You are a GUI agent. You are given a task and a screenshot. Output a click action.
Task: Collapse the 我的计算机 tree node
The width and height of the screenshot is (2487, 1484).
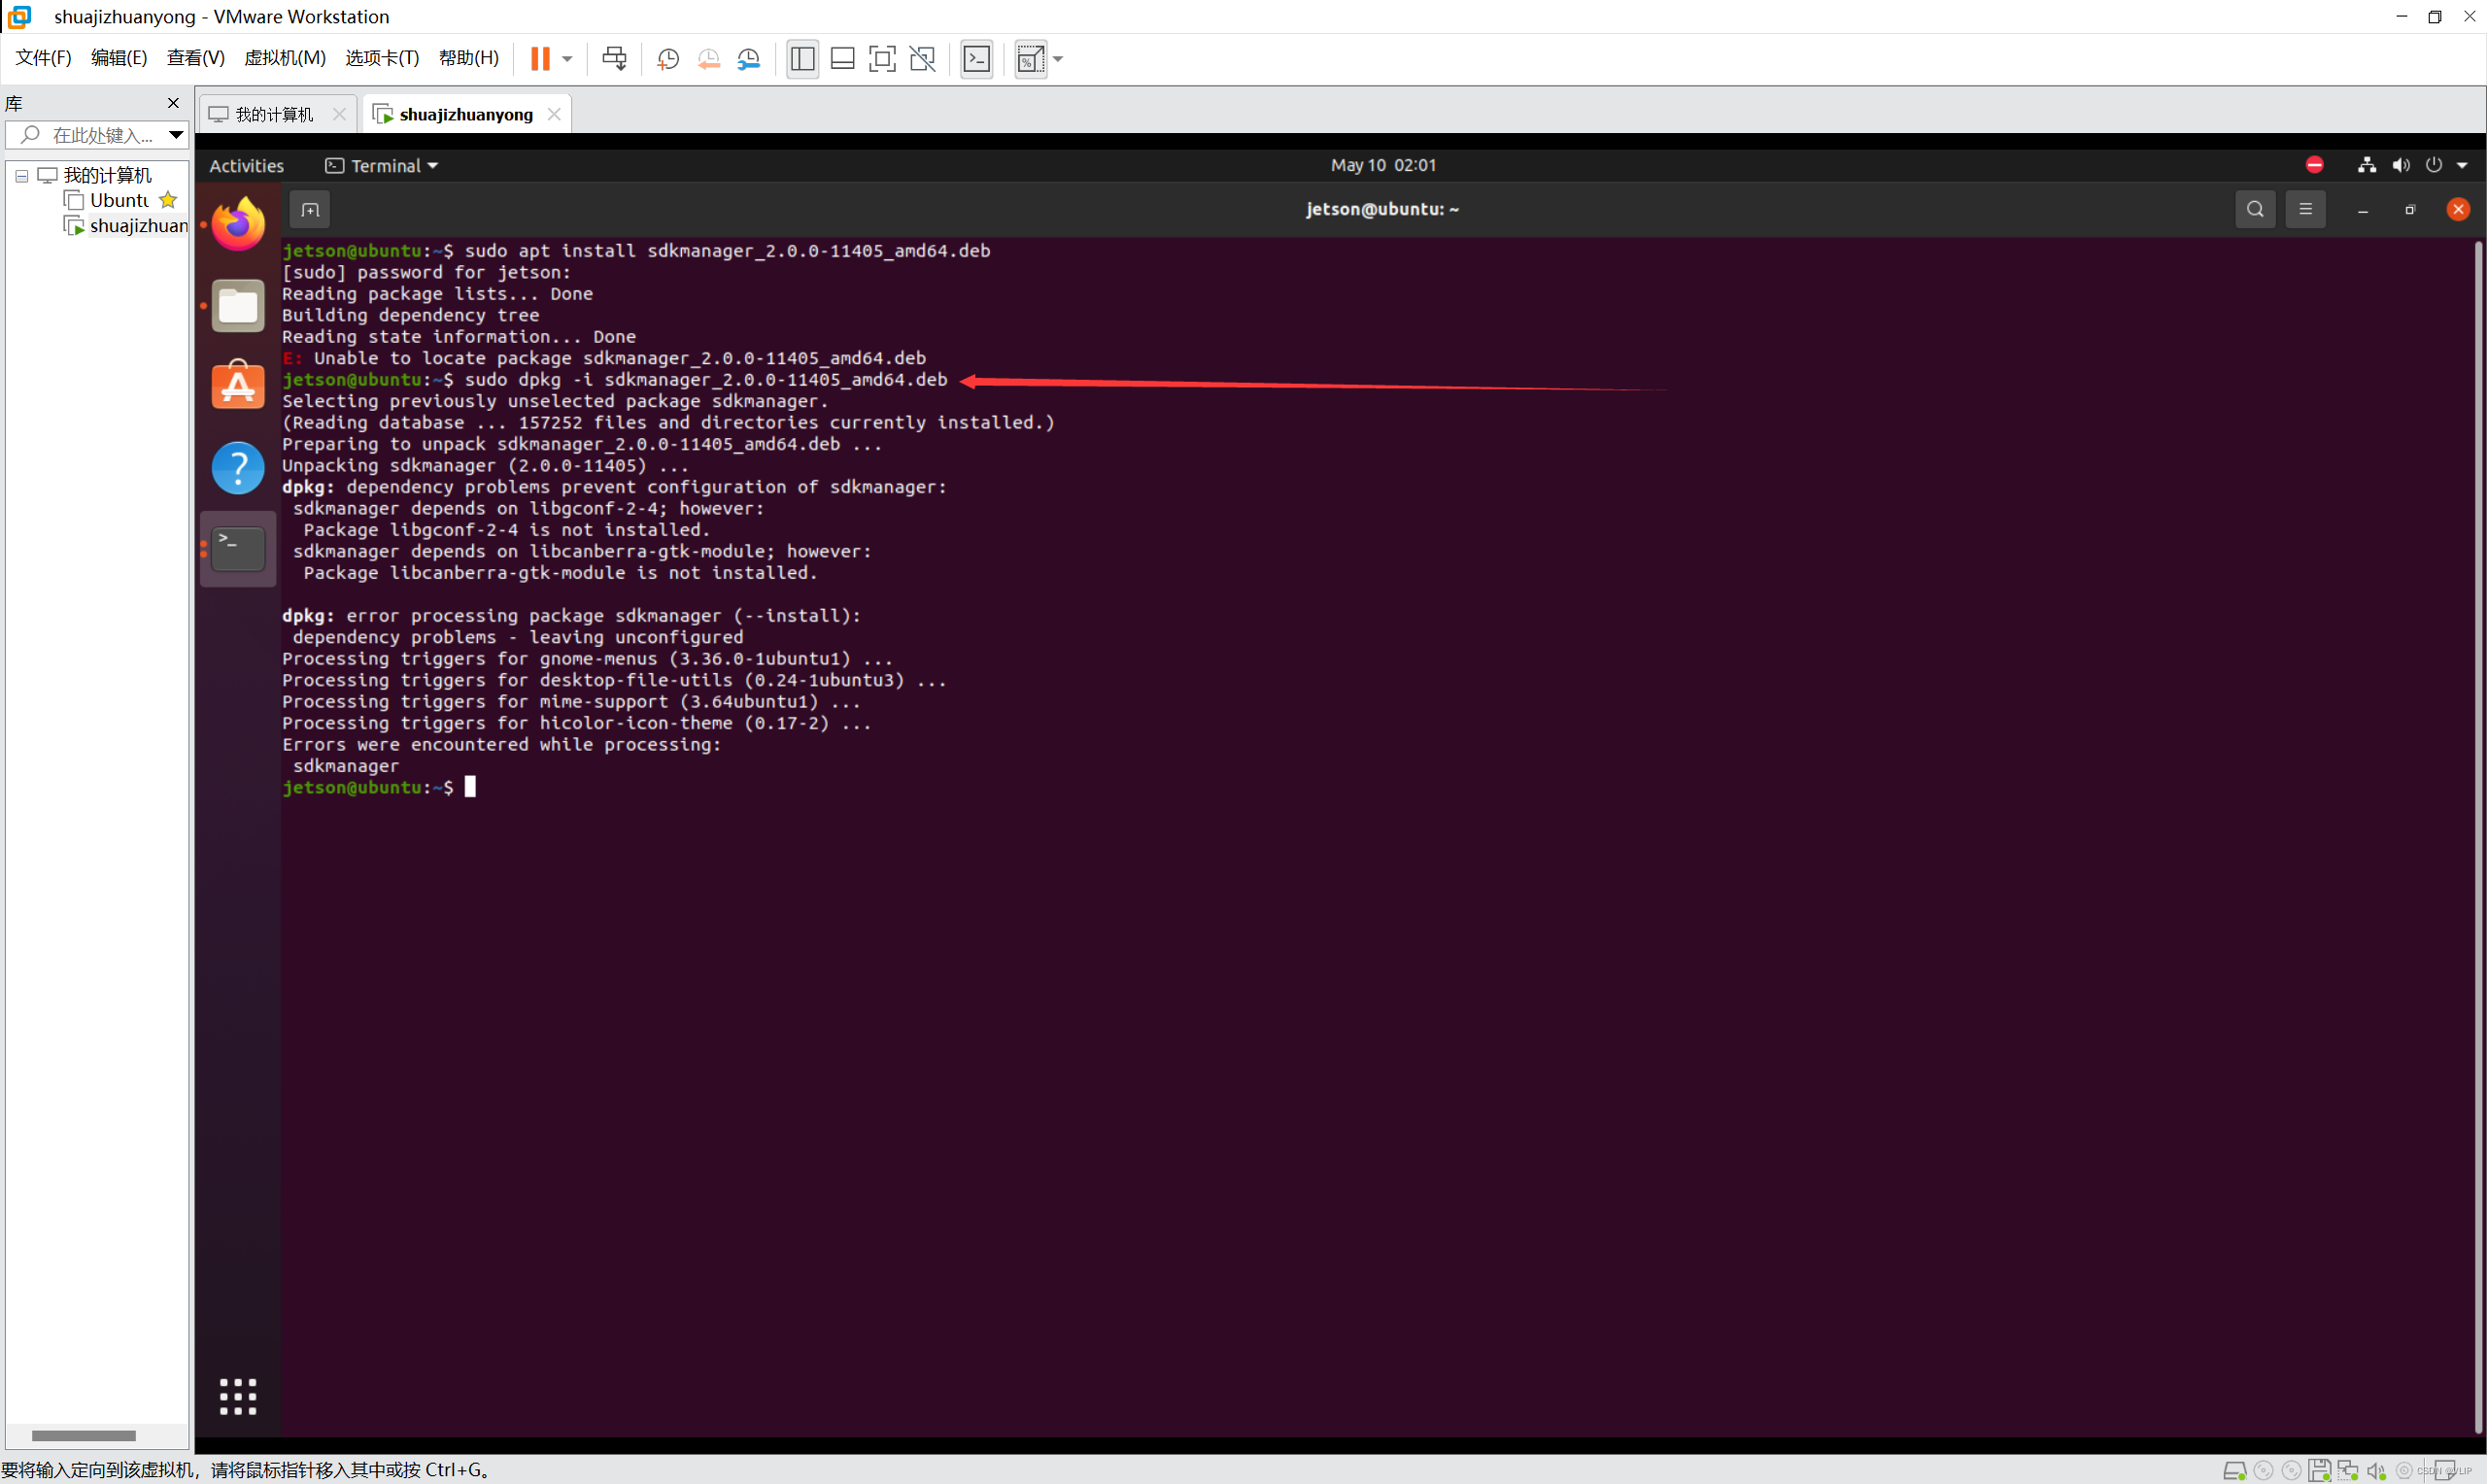point(21,175)
